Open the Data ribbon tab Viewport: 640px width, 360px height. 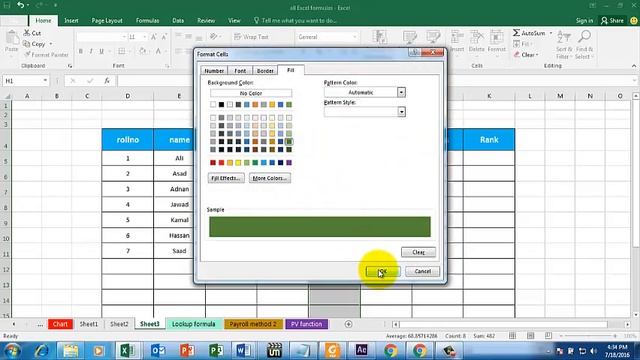coord(178,20)
